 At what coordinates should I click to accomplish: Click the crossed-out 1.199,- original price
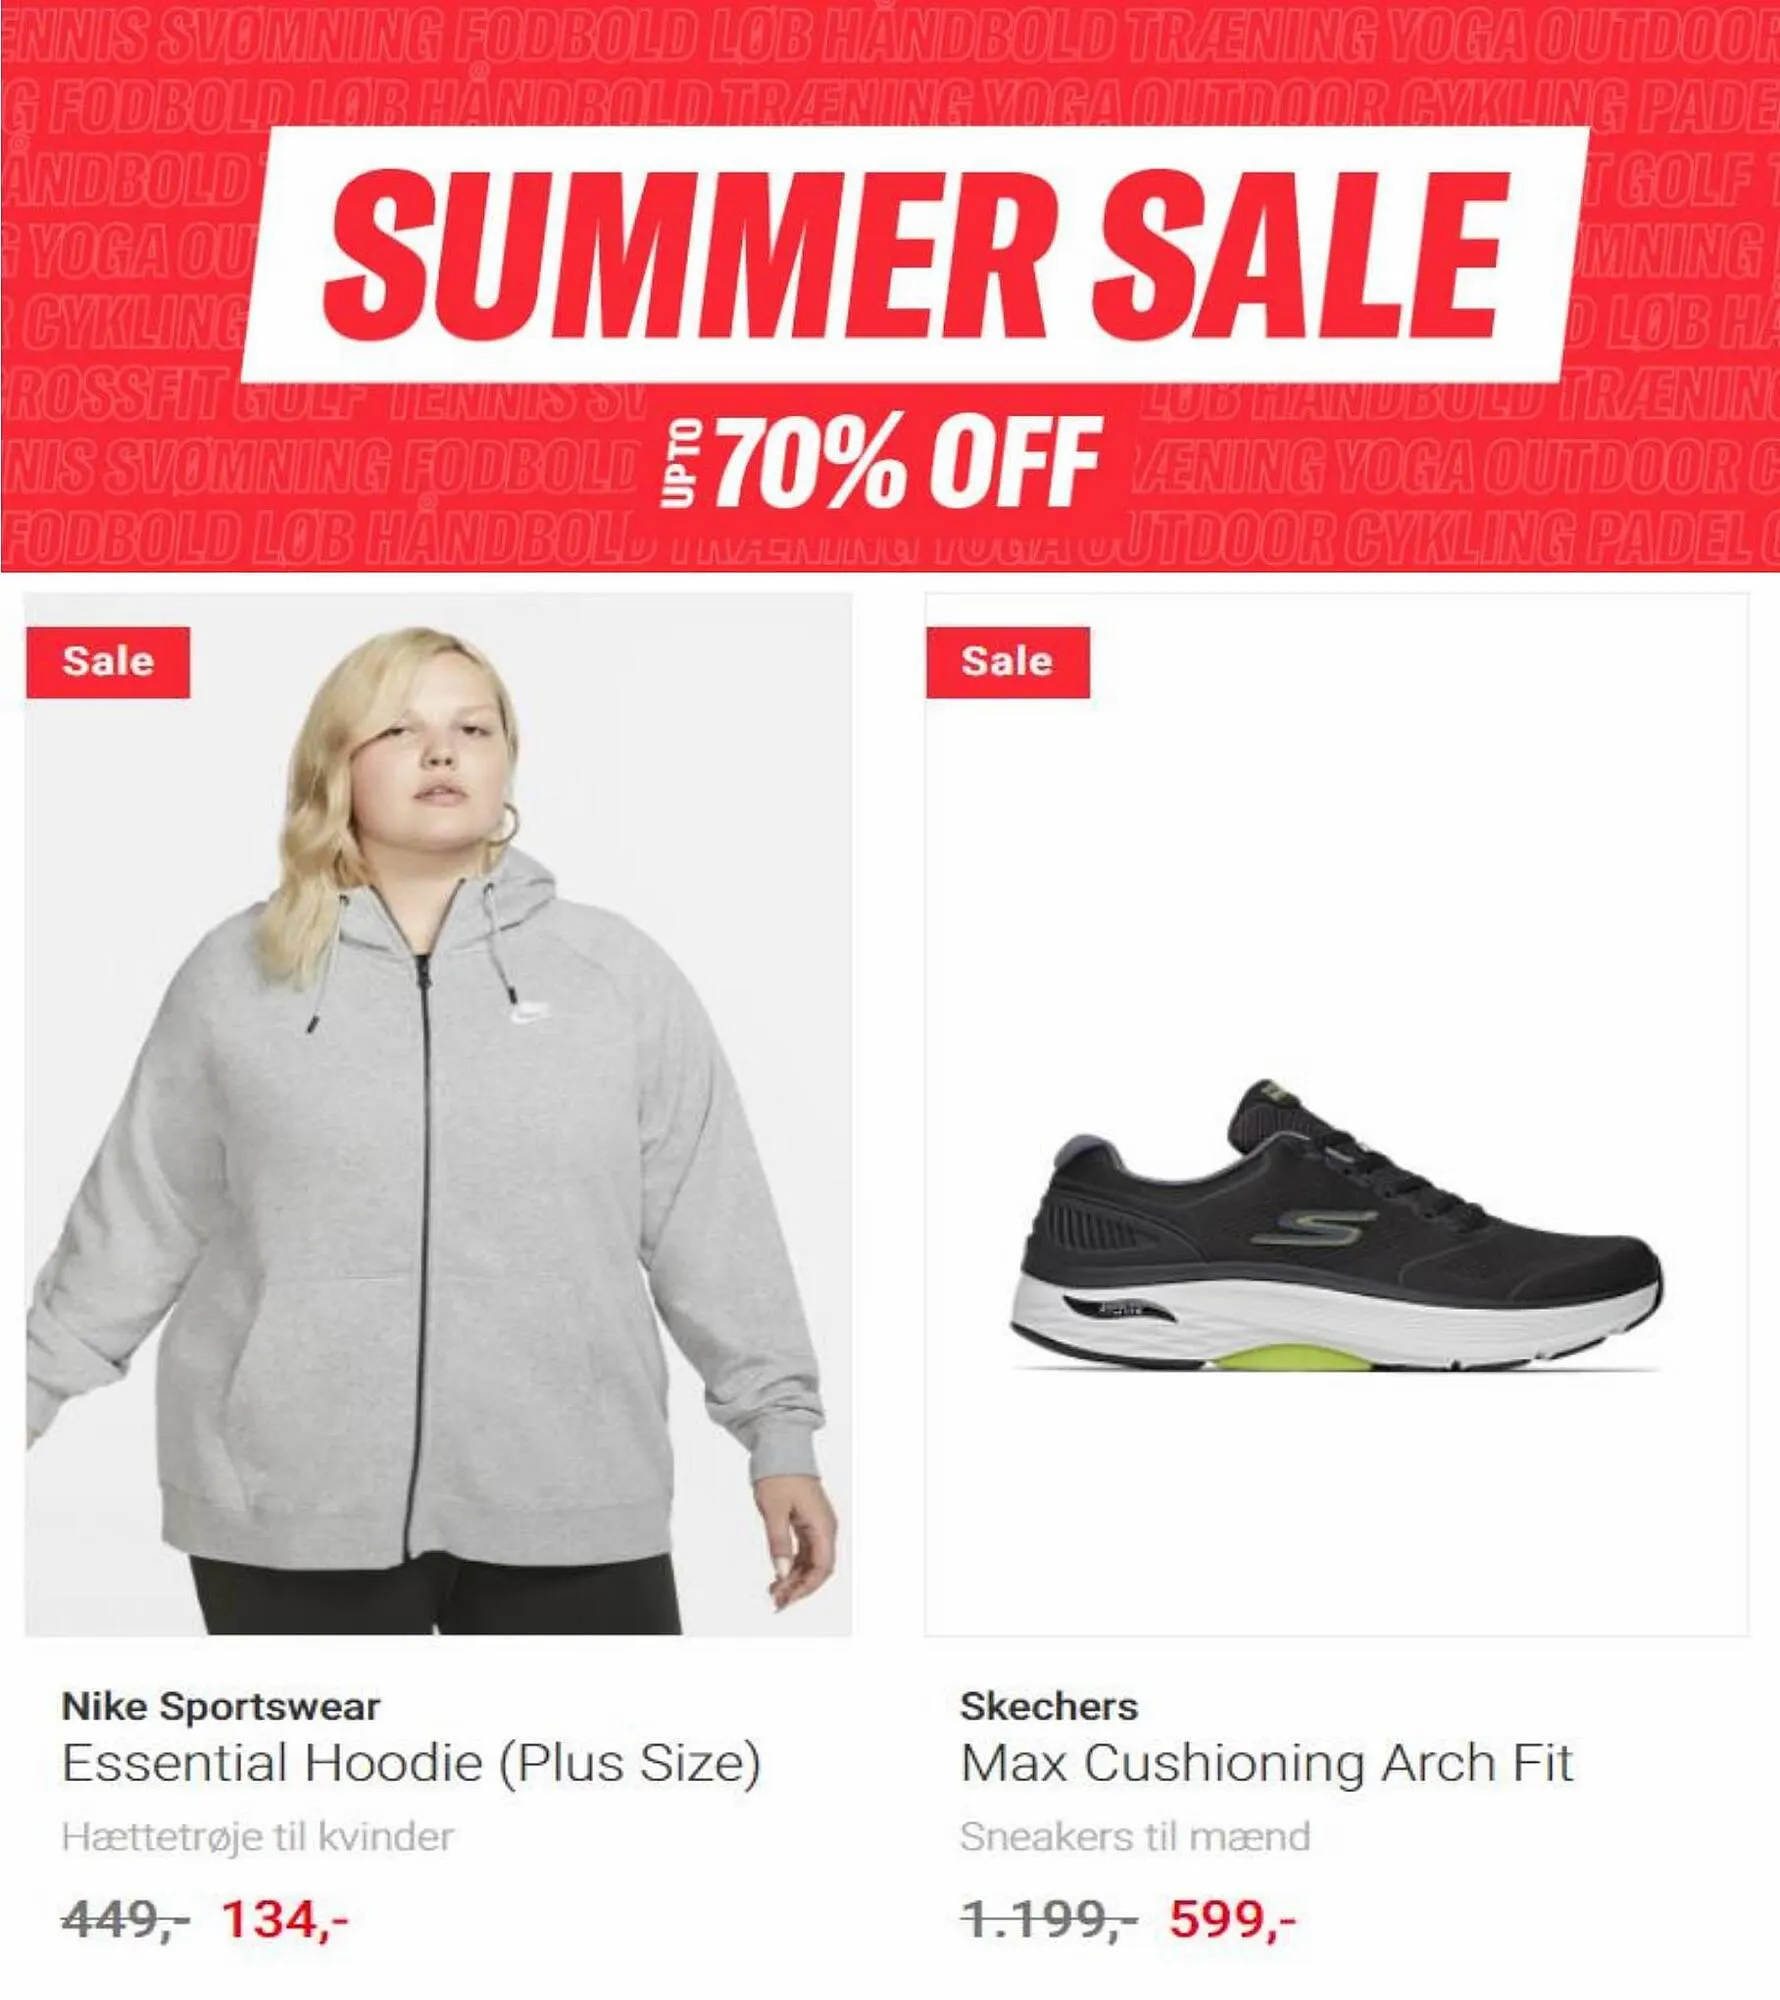(x=1048, y=1919)
